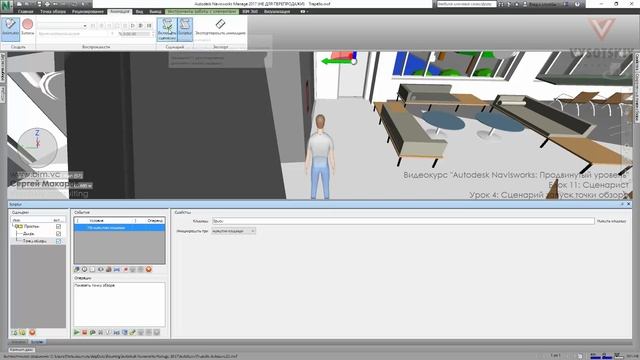The image size is (640, 360).
Task: Click the green move gizmo arrow in the viewport
Action: tap(337, 61)
